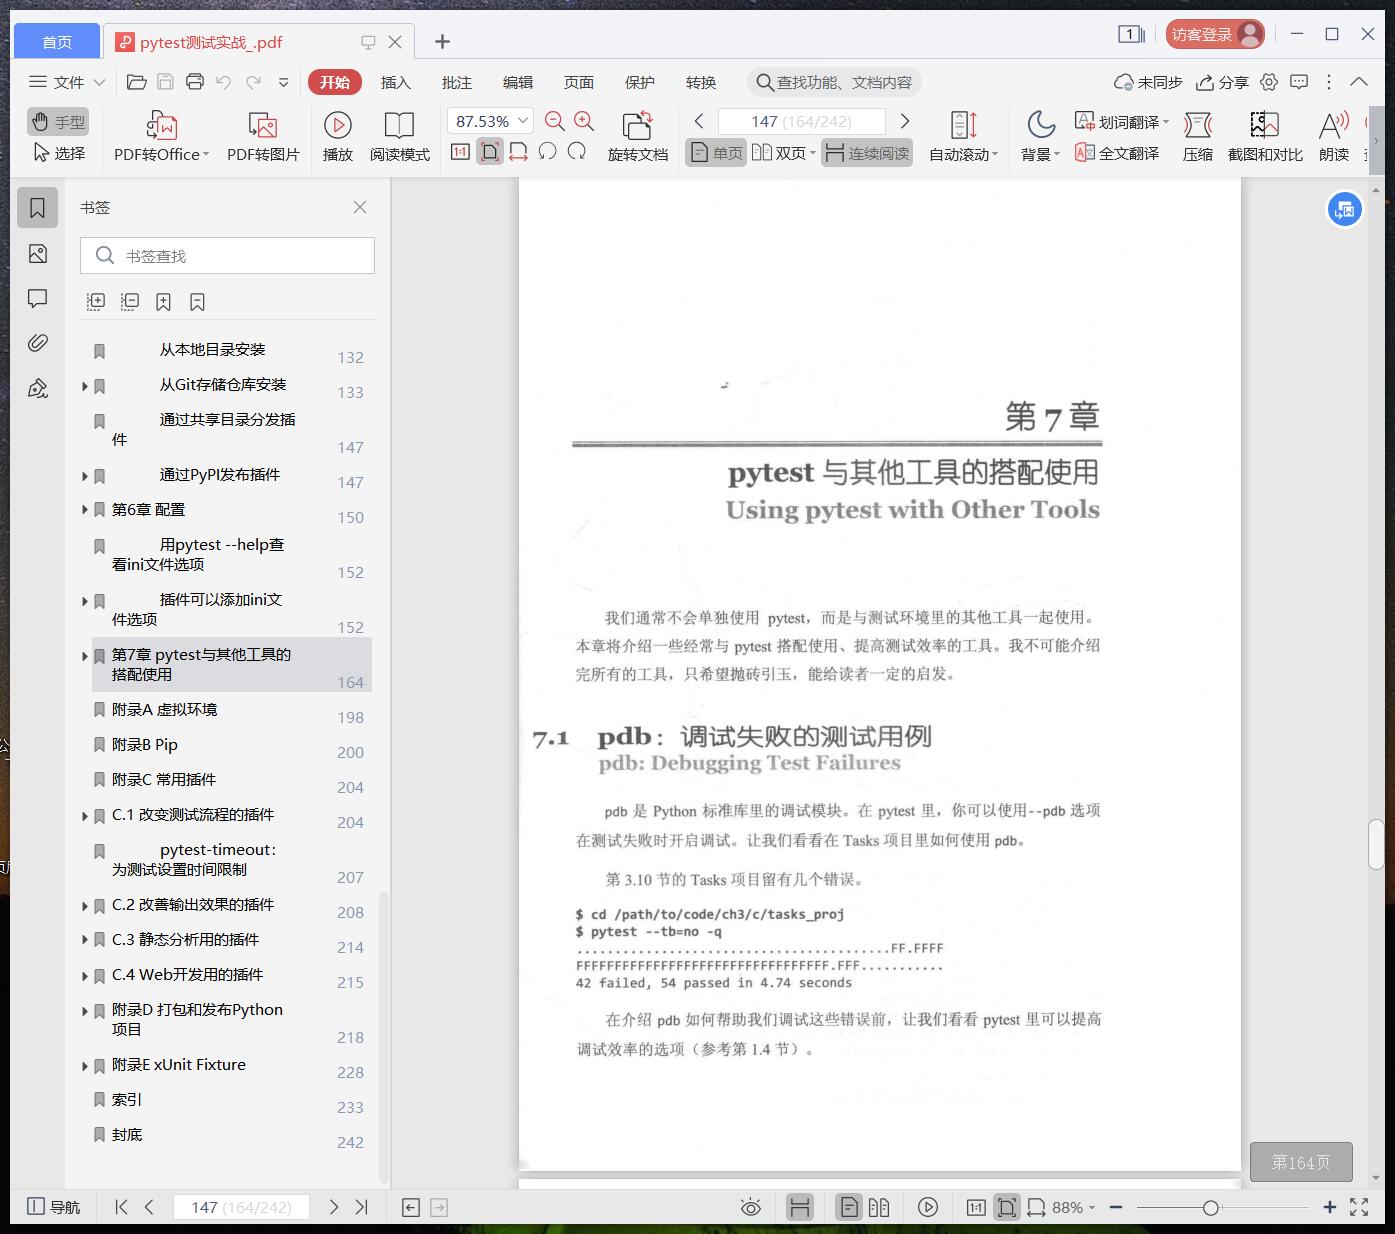Open the print icon in quick toolbar
The width and height of the screenshot is (1395, 1234).
click(x=195, y=82)
